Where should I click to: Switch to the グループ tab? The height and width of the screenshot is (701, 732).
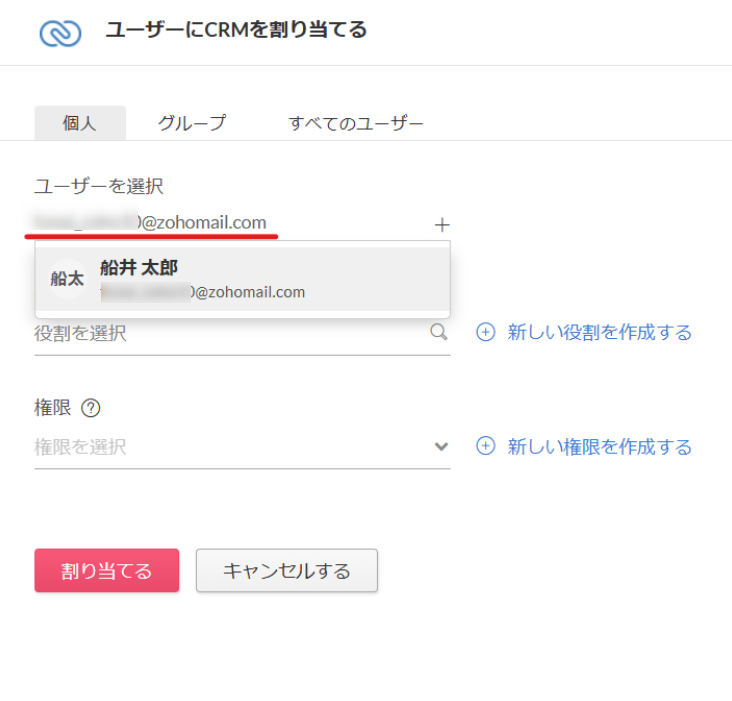(192, 123)
